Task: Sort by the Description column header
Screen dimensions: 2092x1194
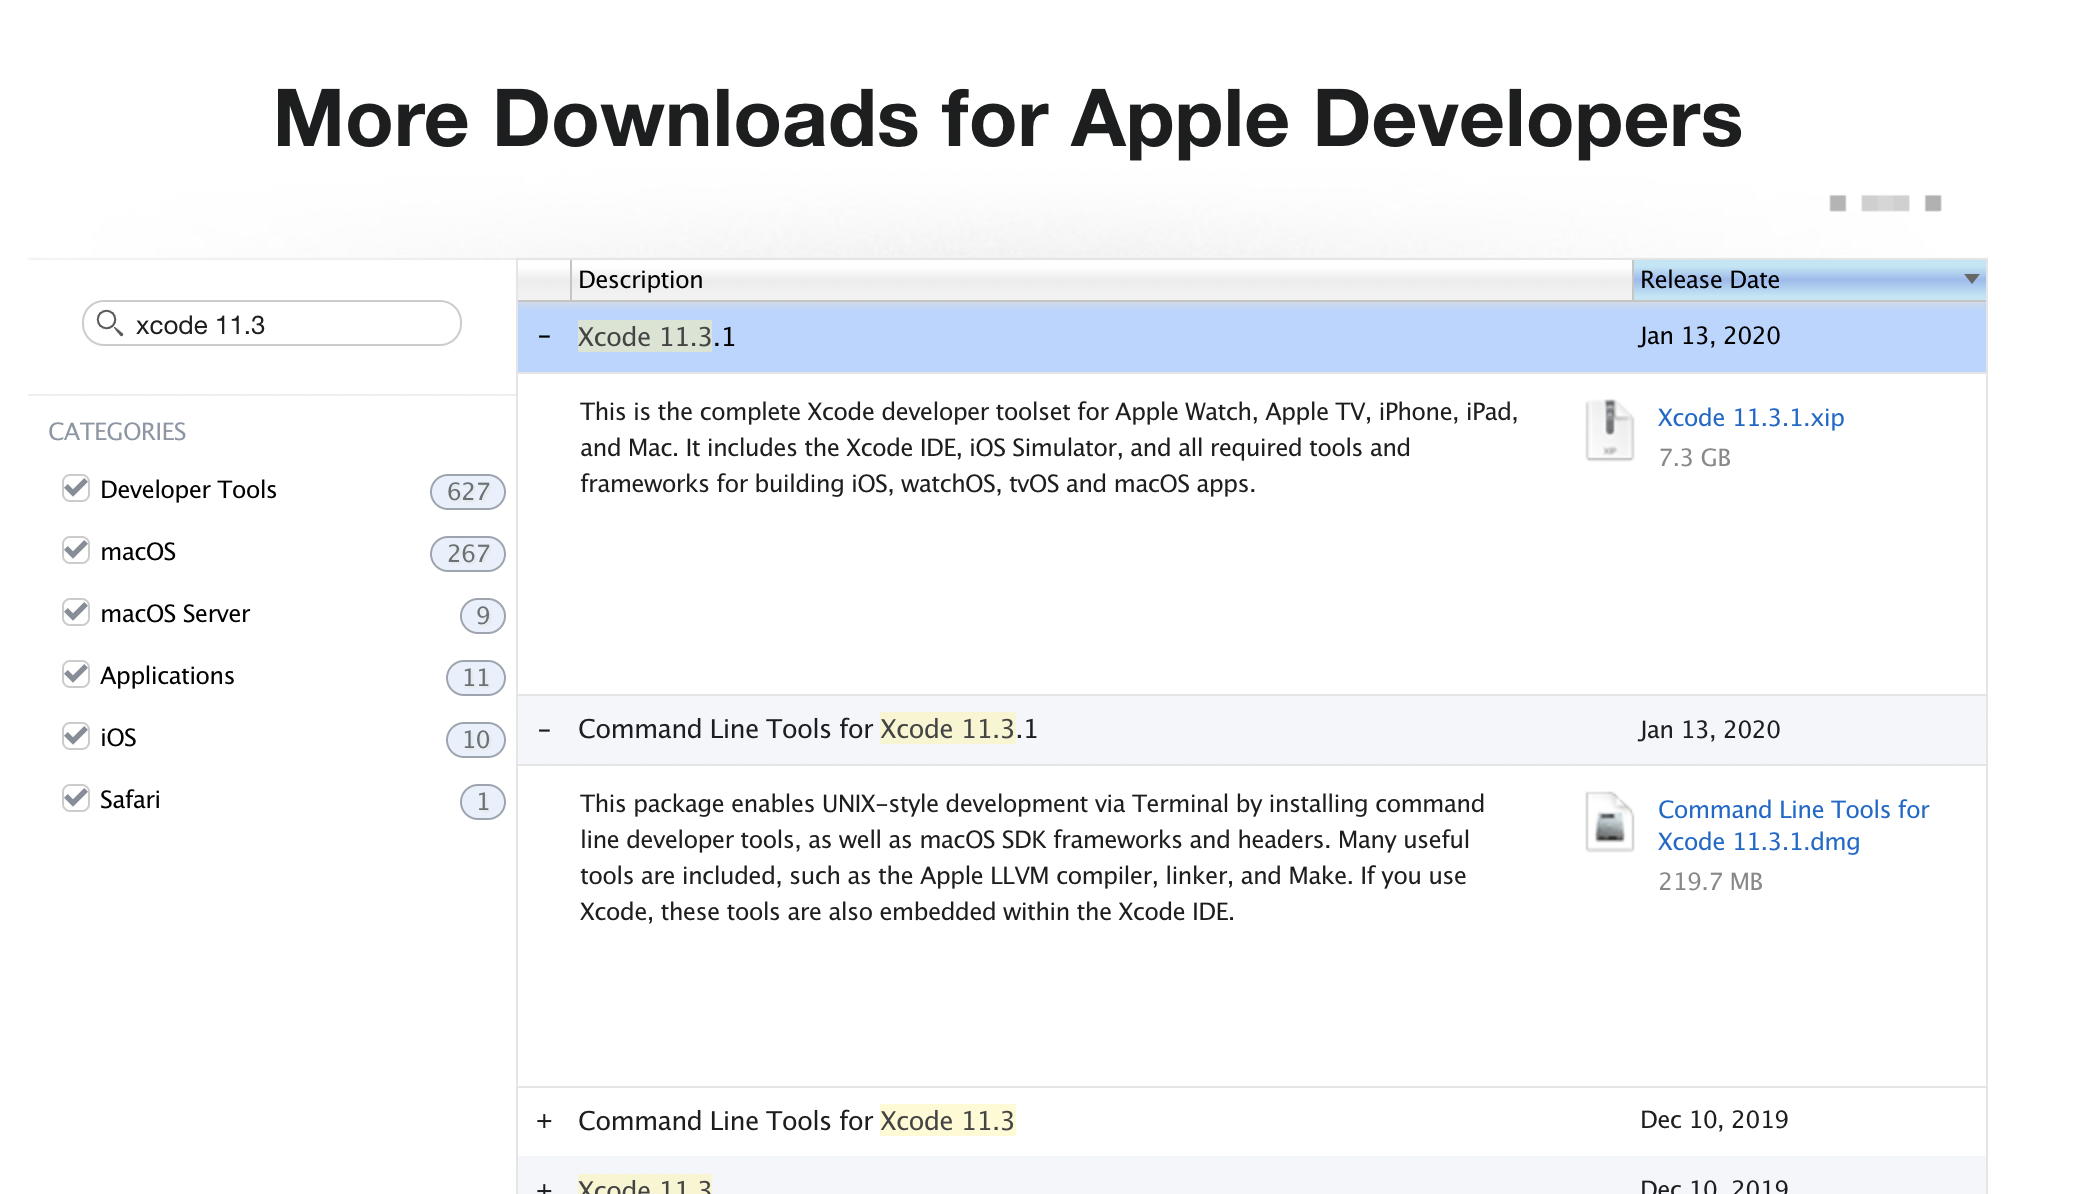Action: click(x=1101, y=280)
